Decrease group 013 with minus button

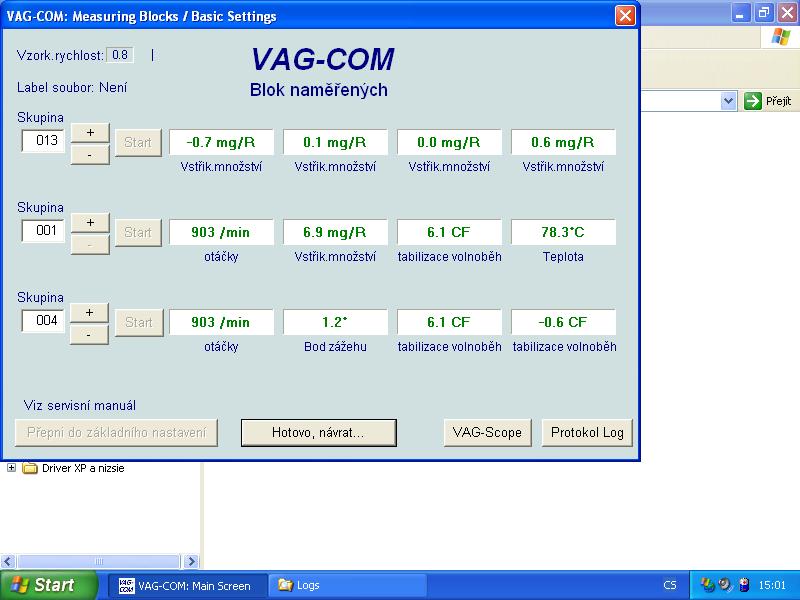[90, 155]
